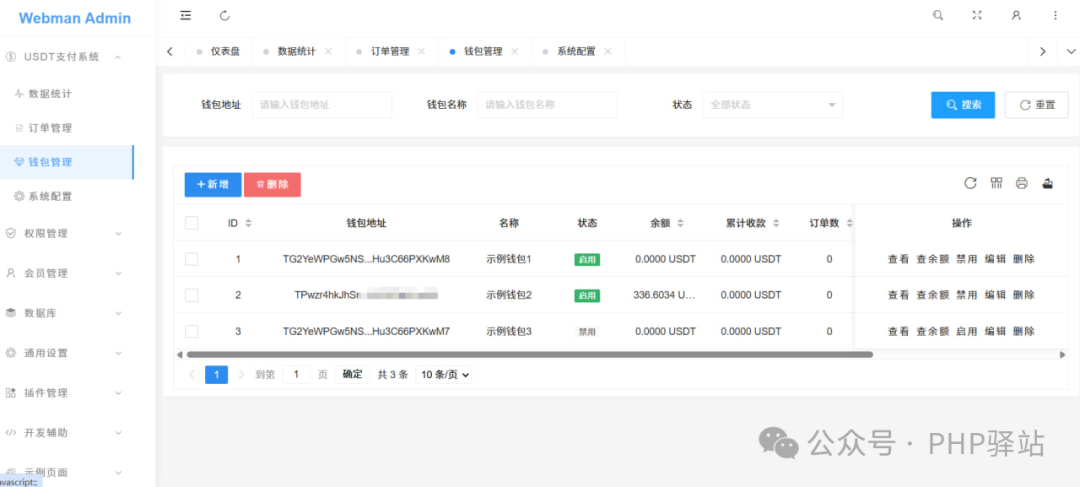Focus the 钱包地址 input field

(x=322, y=105)
